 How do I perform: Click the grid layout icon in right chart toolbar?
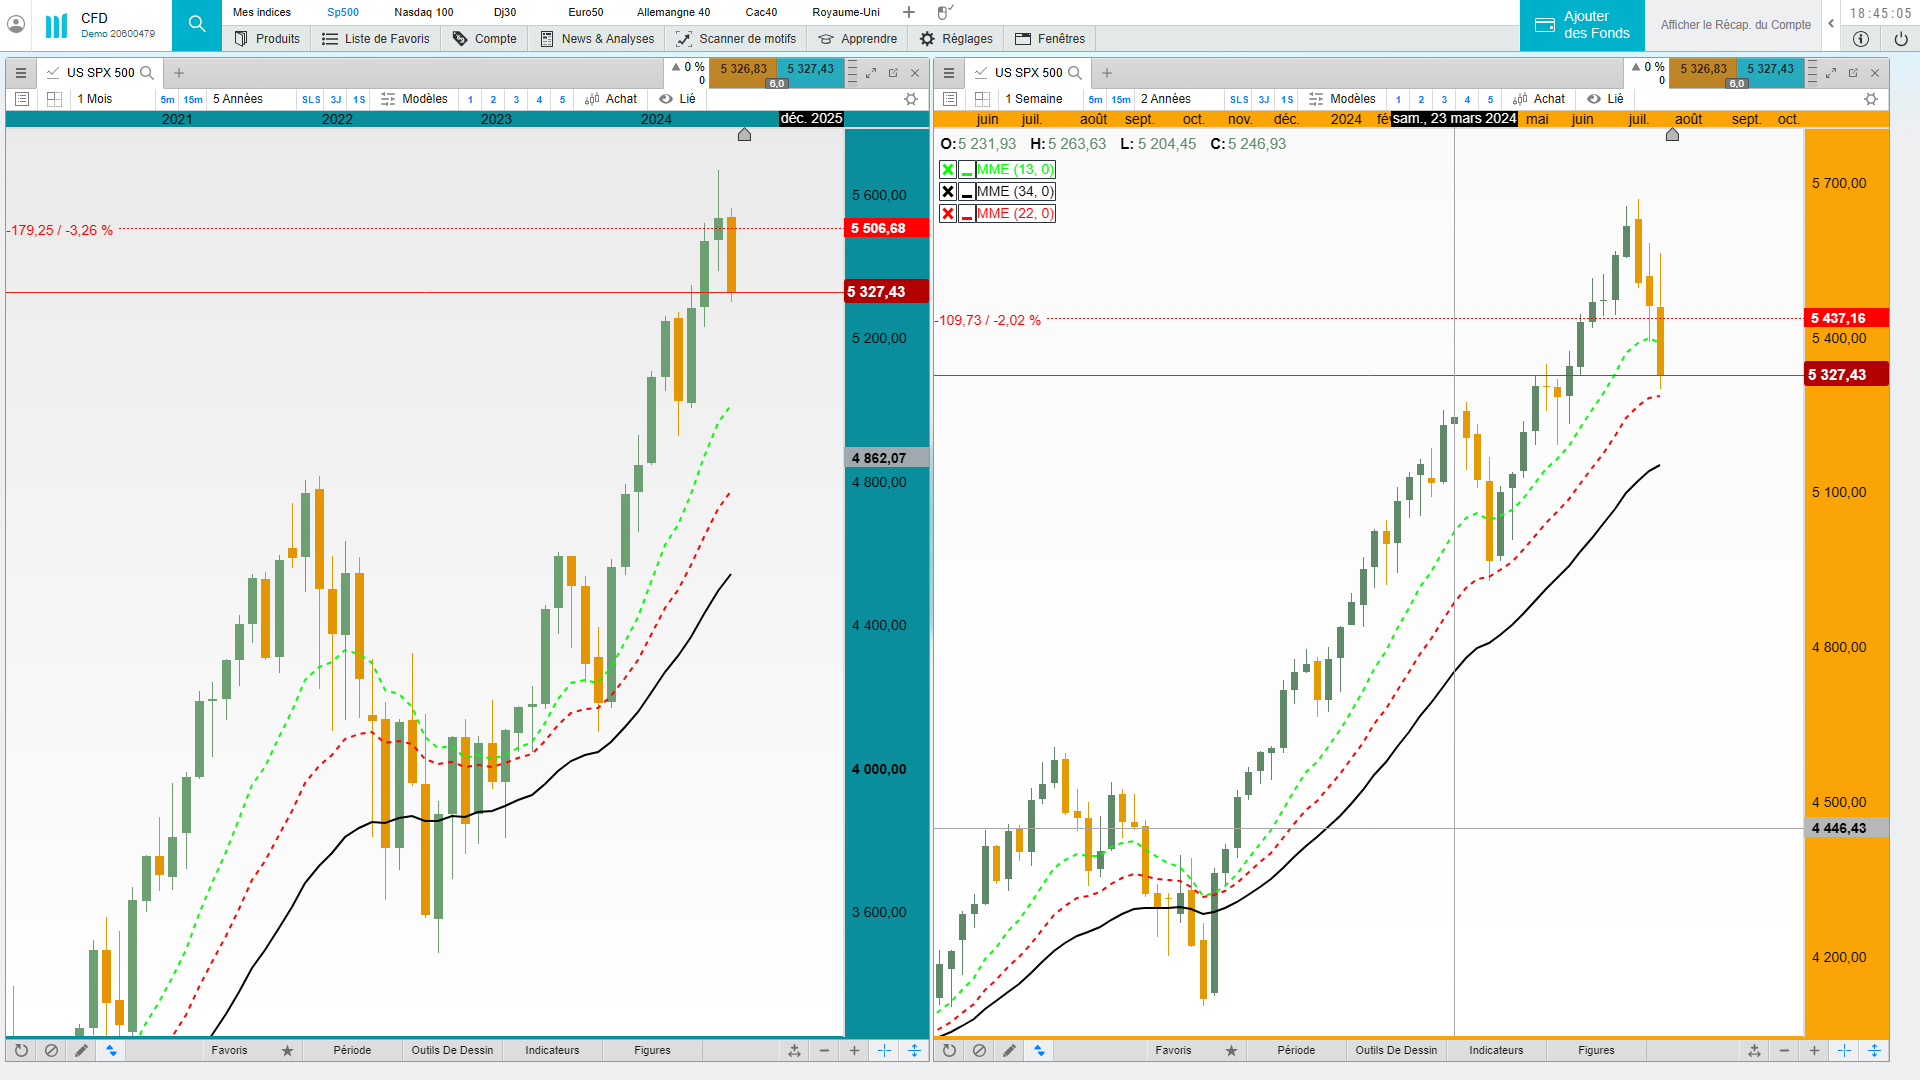coord(982,99)
